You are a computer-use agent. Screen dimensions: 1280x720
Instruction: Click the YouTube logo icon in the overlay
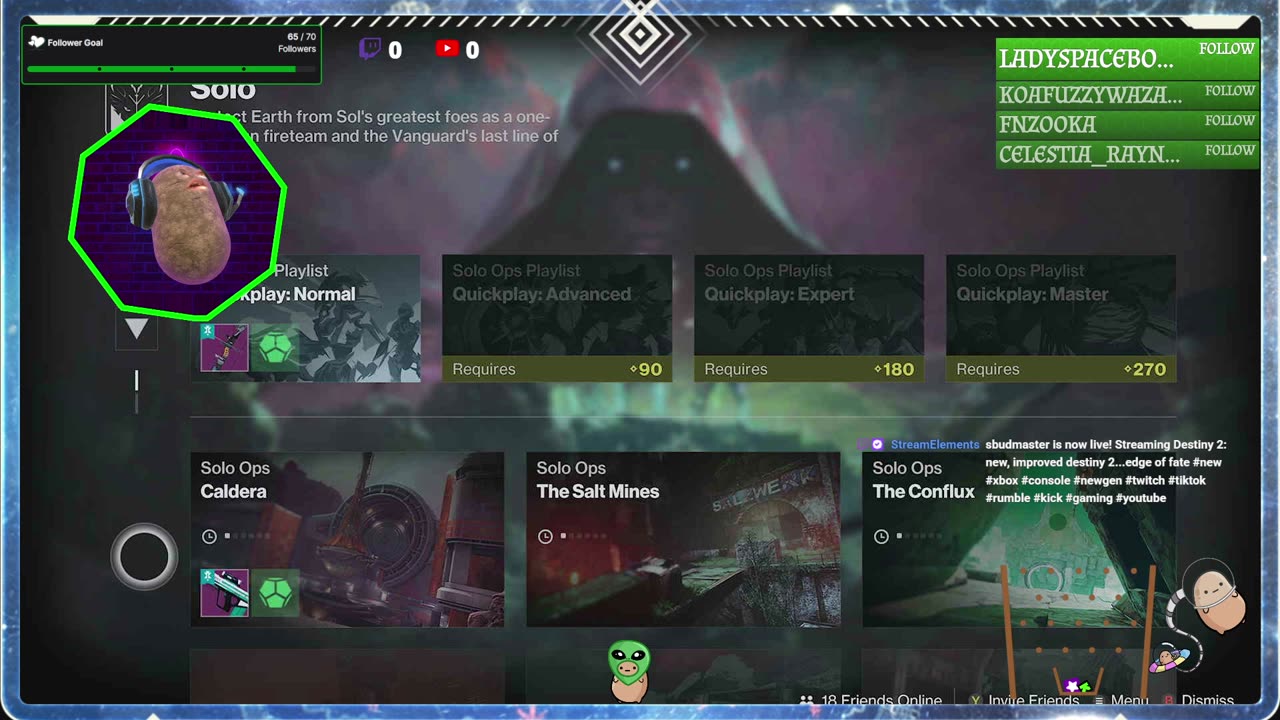coord(447,48)
